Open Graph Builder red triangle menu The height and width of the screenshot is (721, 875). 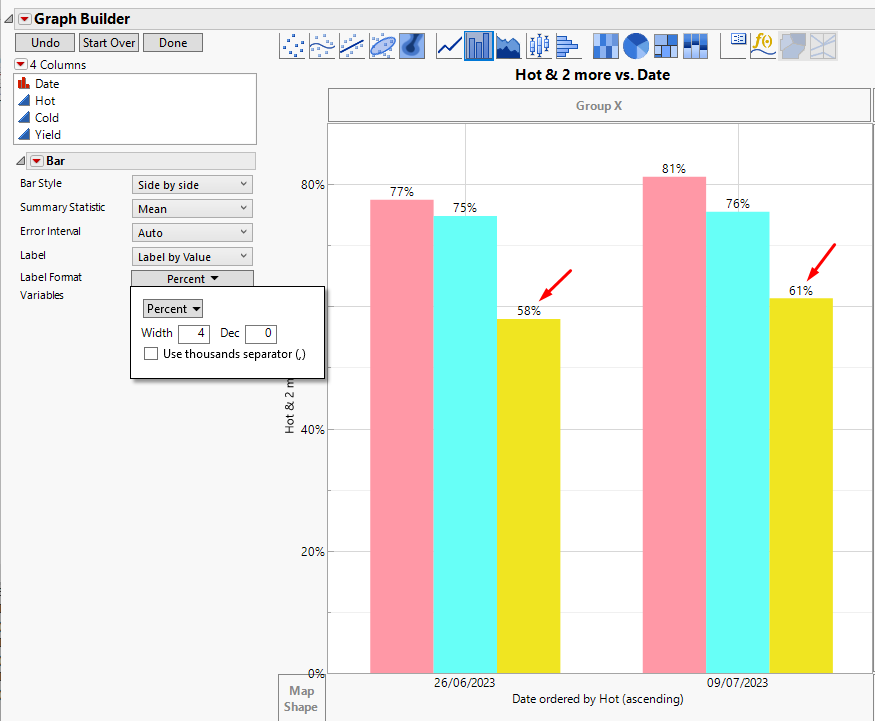pyautogui.click(x=25, y=19)
